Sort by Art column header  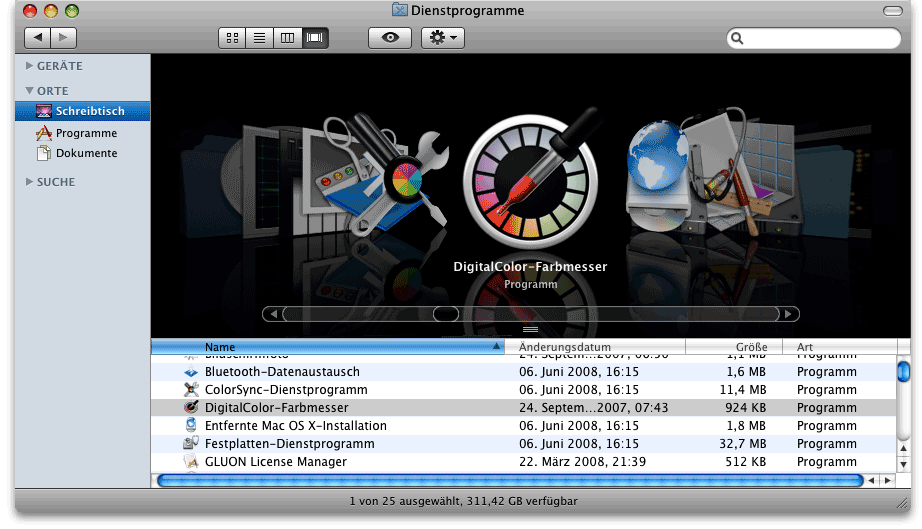pos(840,347)
